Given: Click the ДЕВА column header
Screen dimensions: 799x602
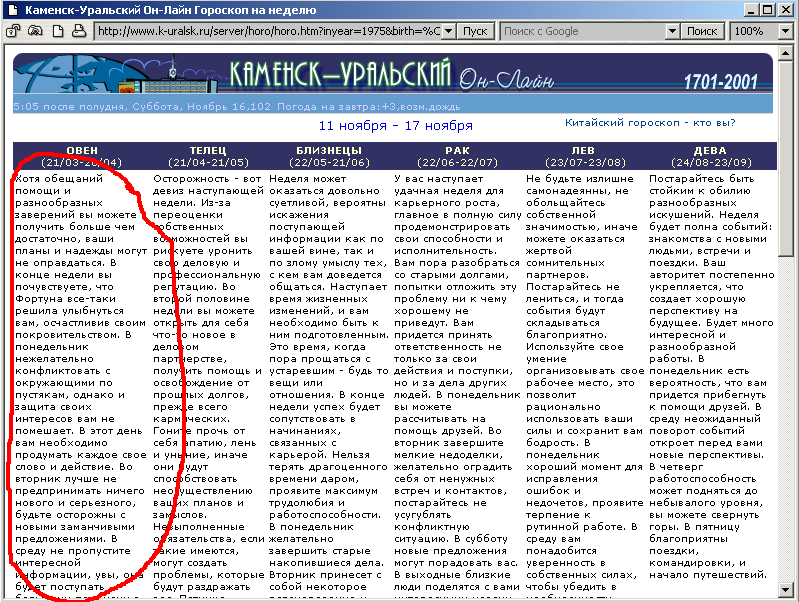Looking at the screenshot, I should (x=710, y=150).
